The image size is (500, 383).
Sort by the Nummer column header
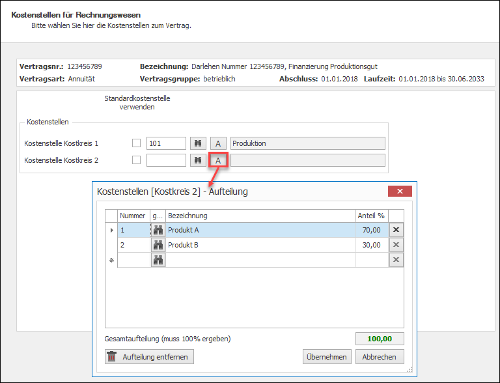pos(134,216)
